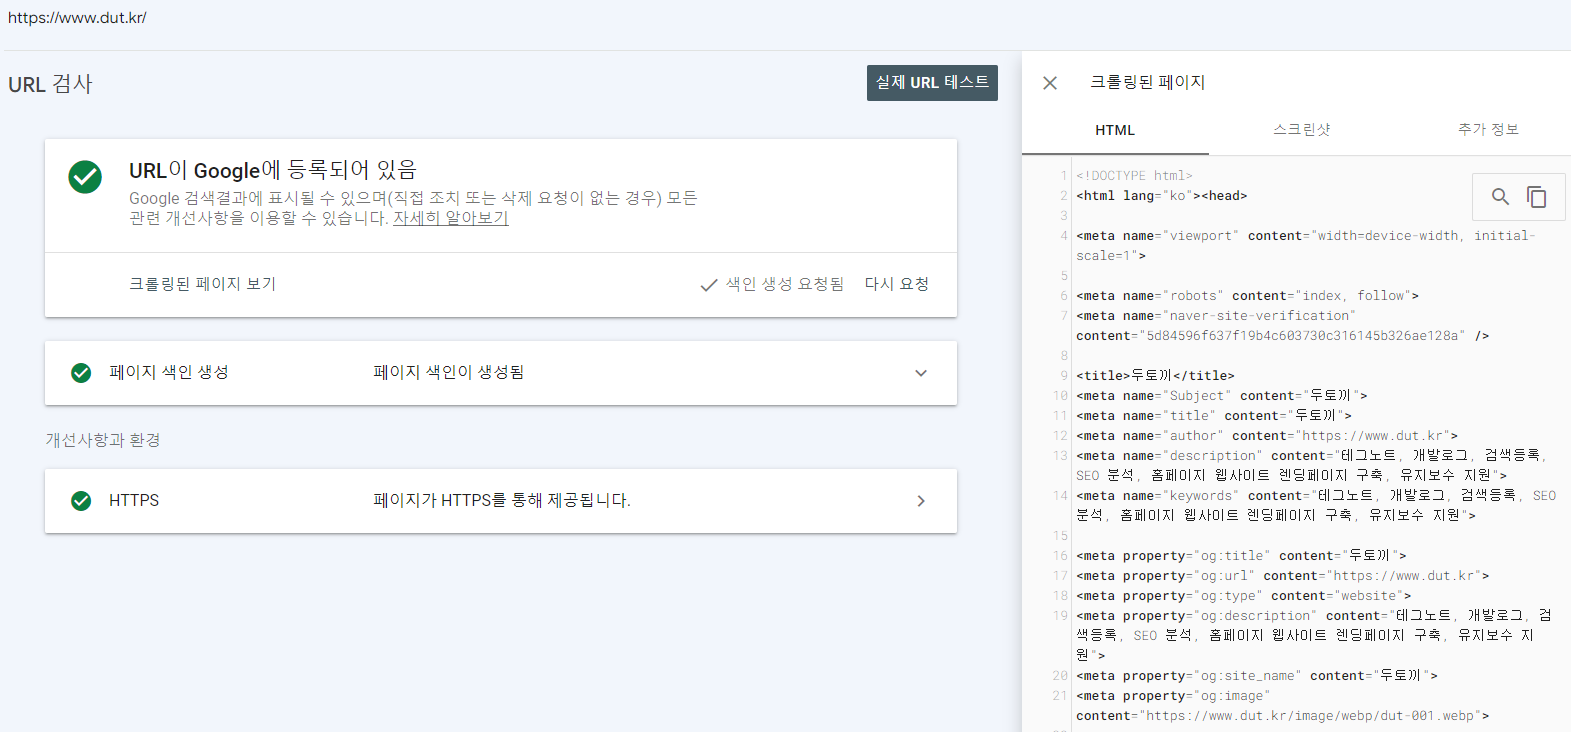
Task: Click the robots meta tag line
Action: [1247, 296]
